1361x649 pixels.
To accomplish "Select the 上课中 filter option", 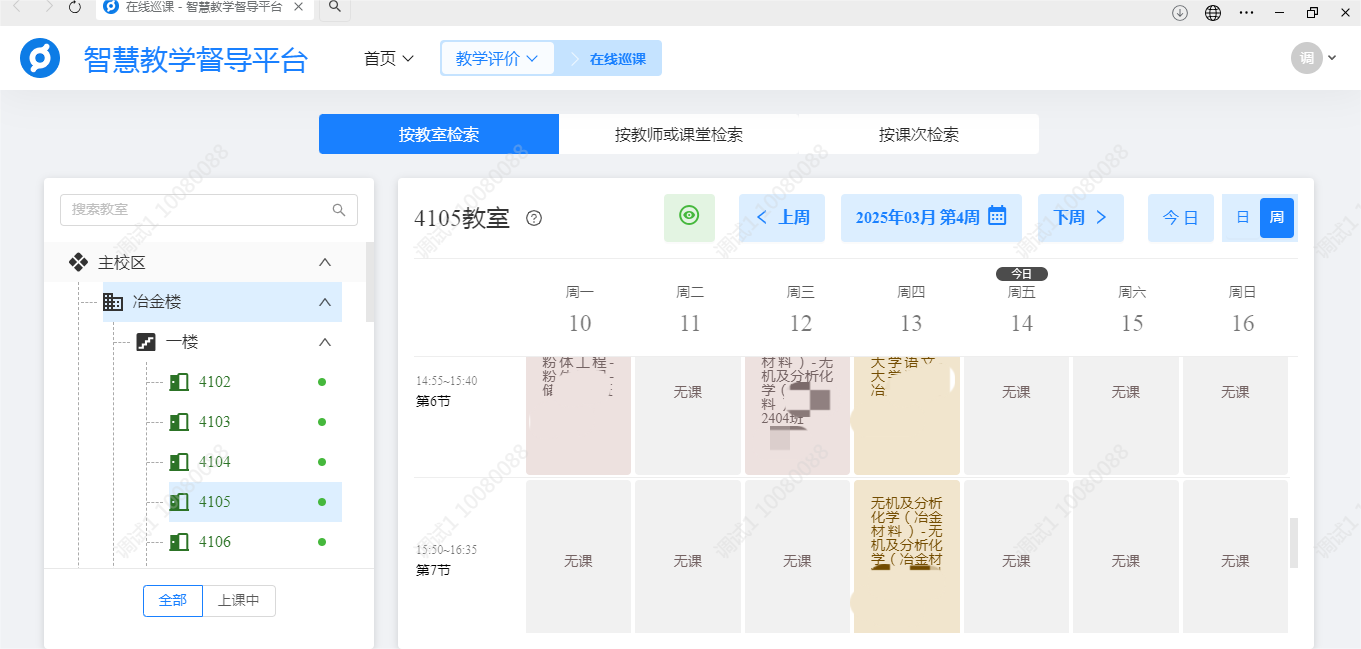I will (x=238, y=601).
